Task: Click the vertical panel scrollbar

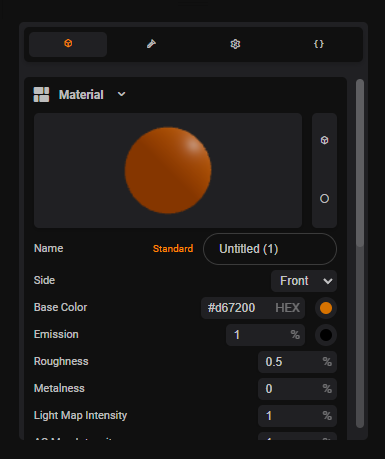Action: pyautogui.click(x=360, y=163)
